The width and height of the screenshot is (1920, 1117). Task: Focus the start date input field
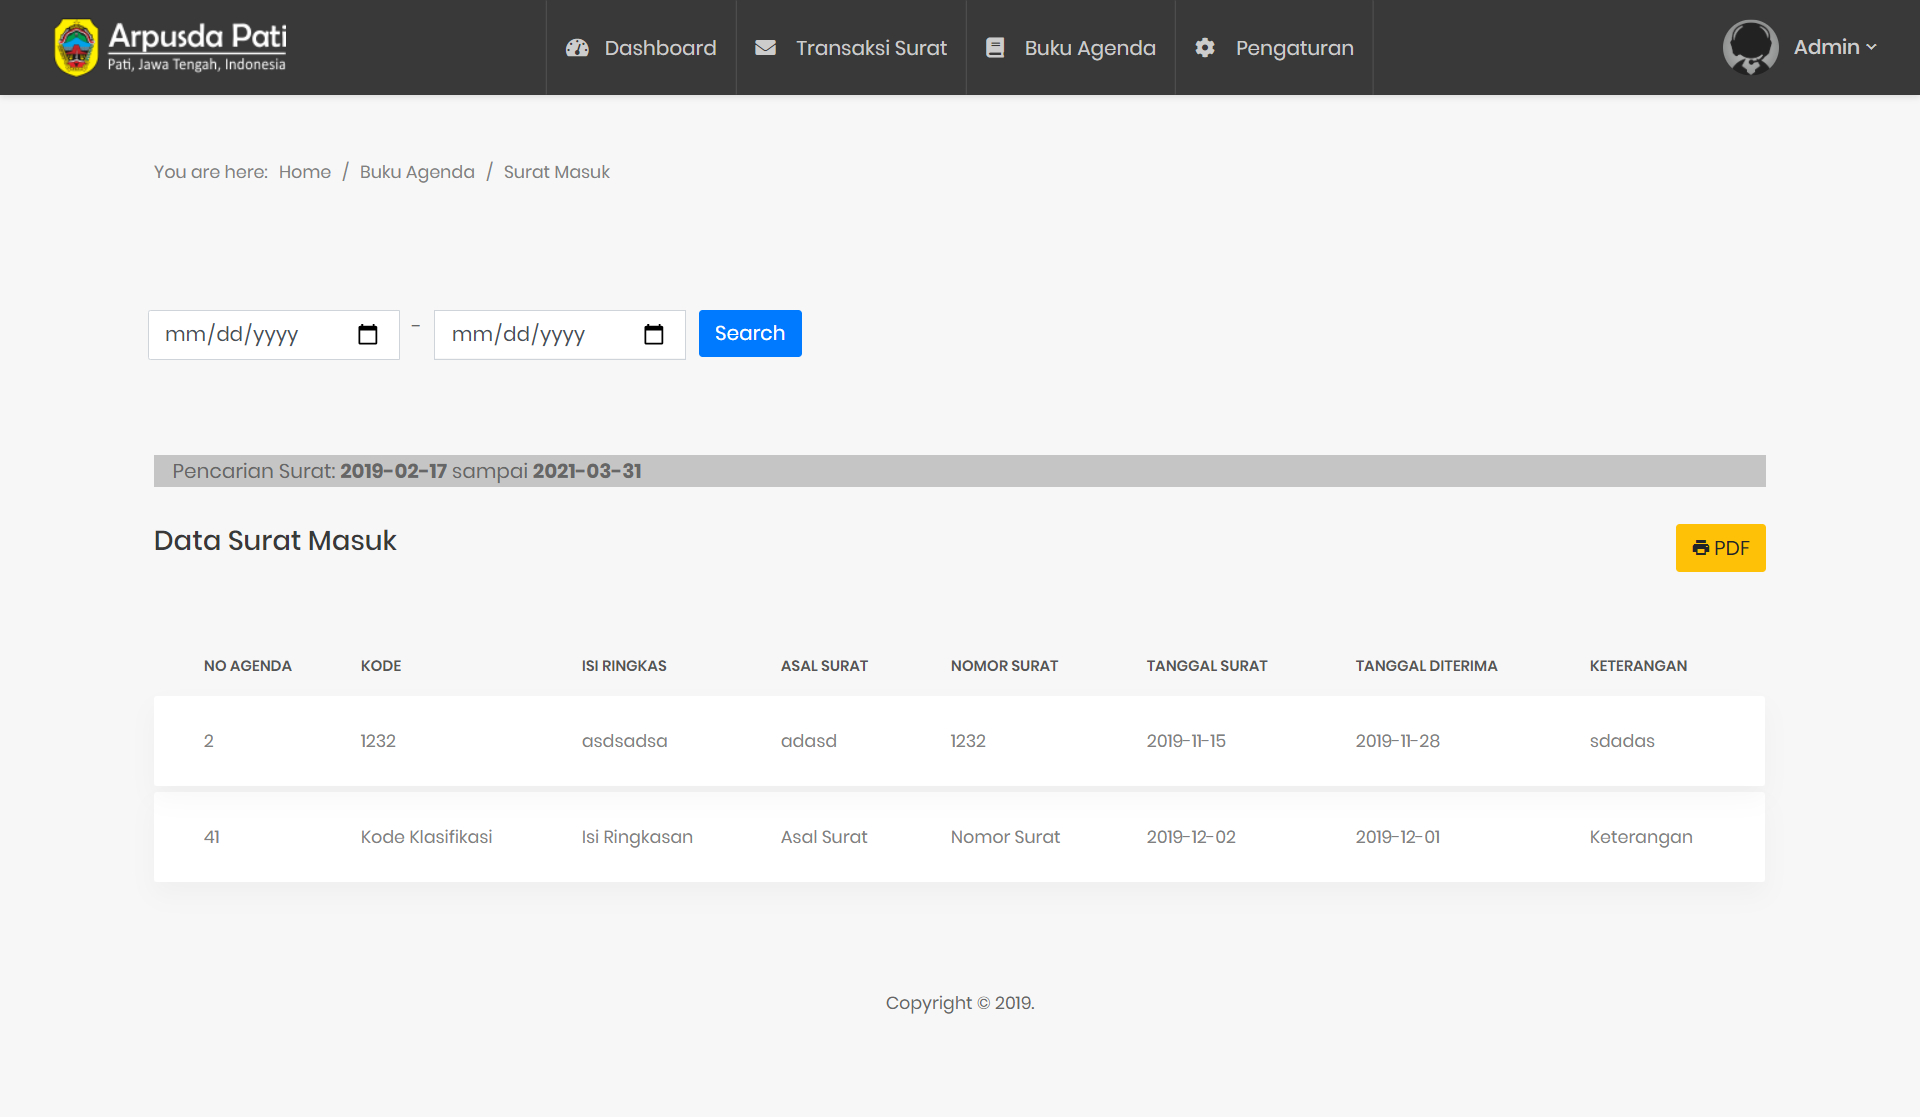point(250,335)
